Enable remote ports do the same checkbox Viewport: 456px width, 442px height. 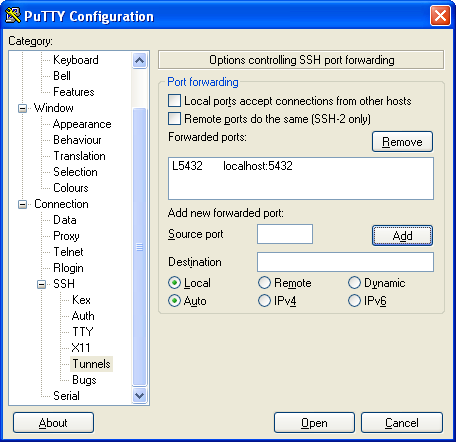click(x=174, y=119)
